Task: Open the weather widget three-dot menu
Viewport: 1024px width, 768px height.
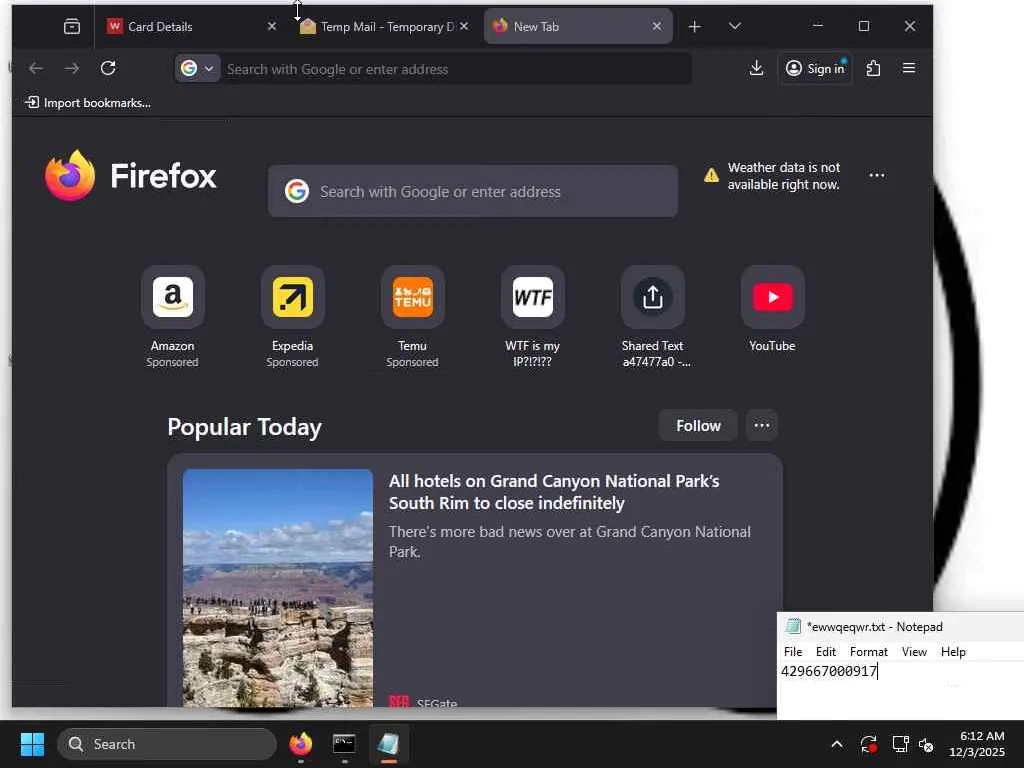Action: pos(876,175)
